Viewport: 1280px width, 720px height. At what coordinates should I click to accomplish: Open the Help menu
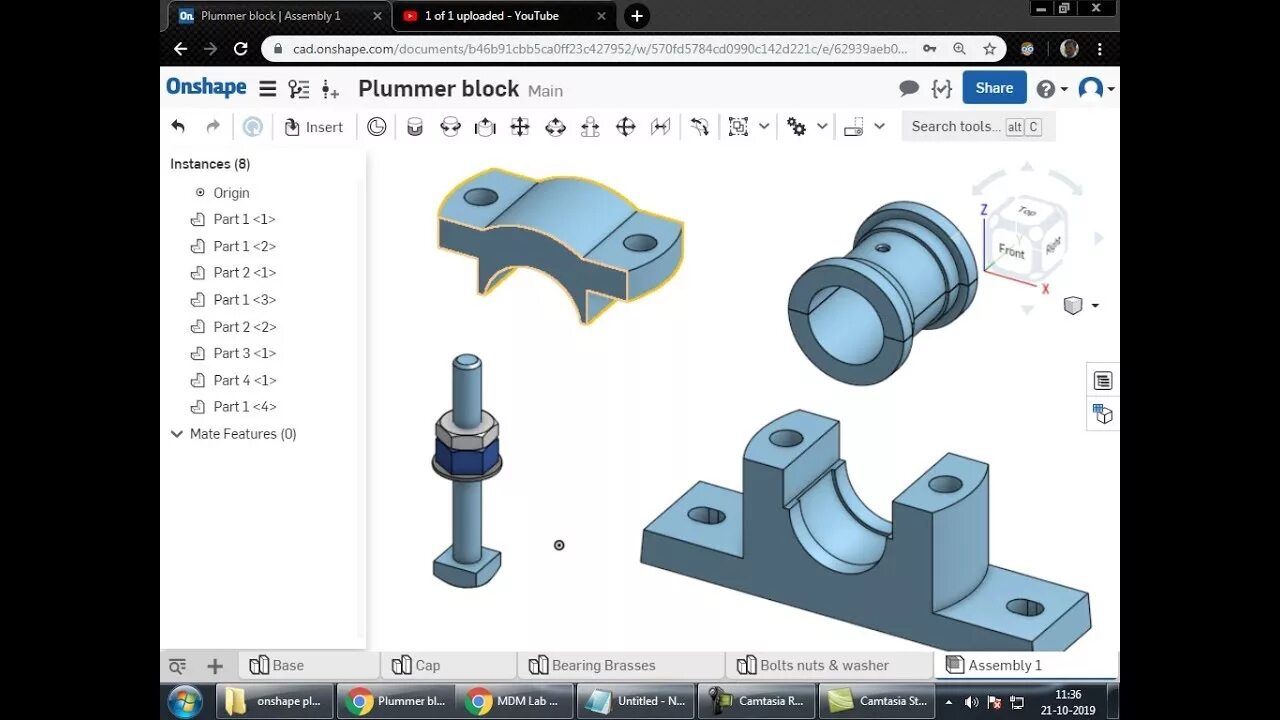point(1051,89)
